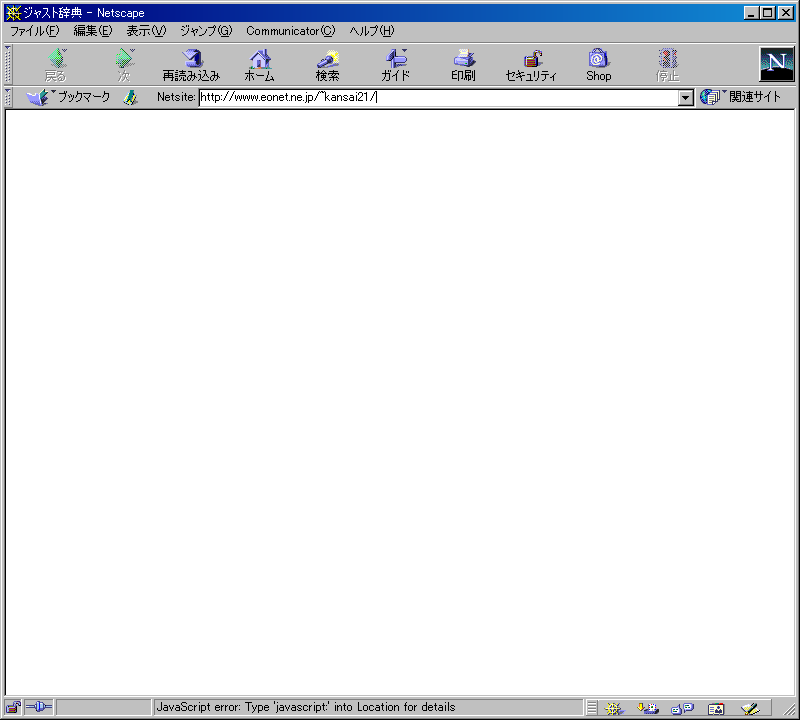Click the Netscape title bar system icon
Viewport: 800px width, 720px height.
coord(13,12)
